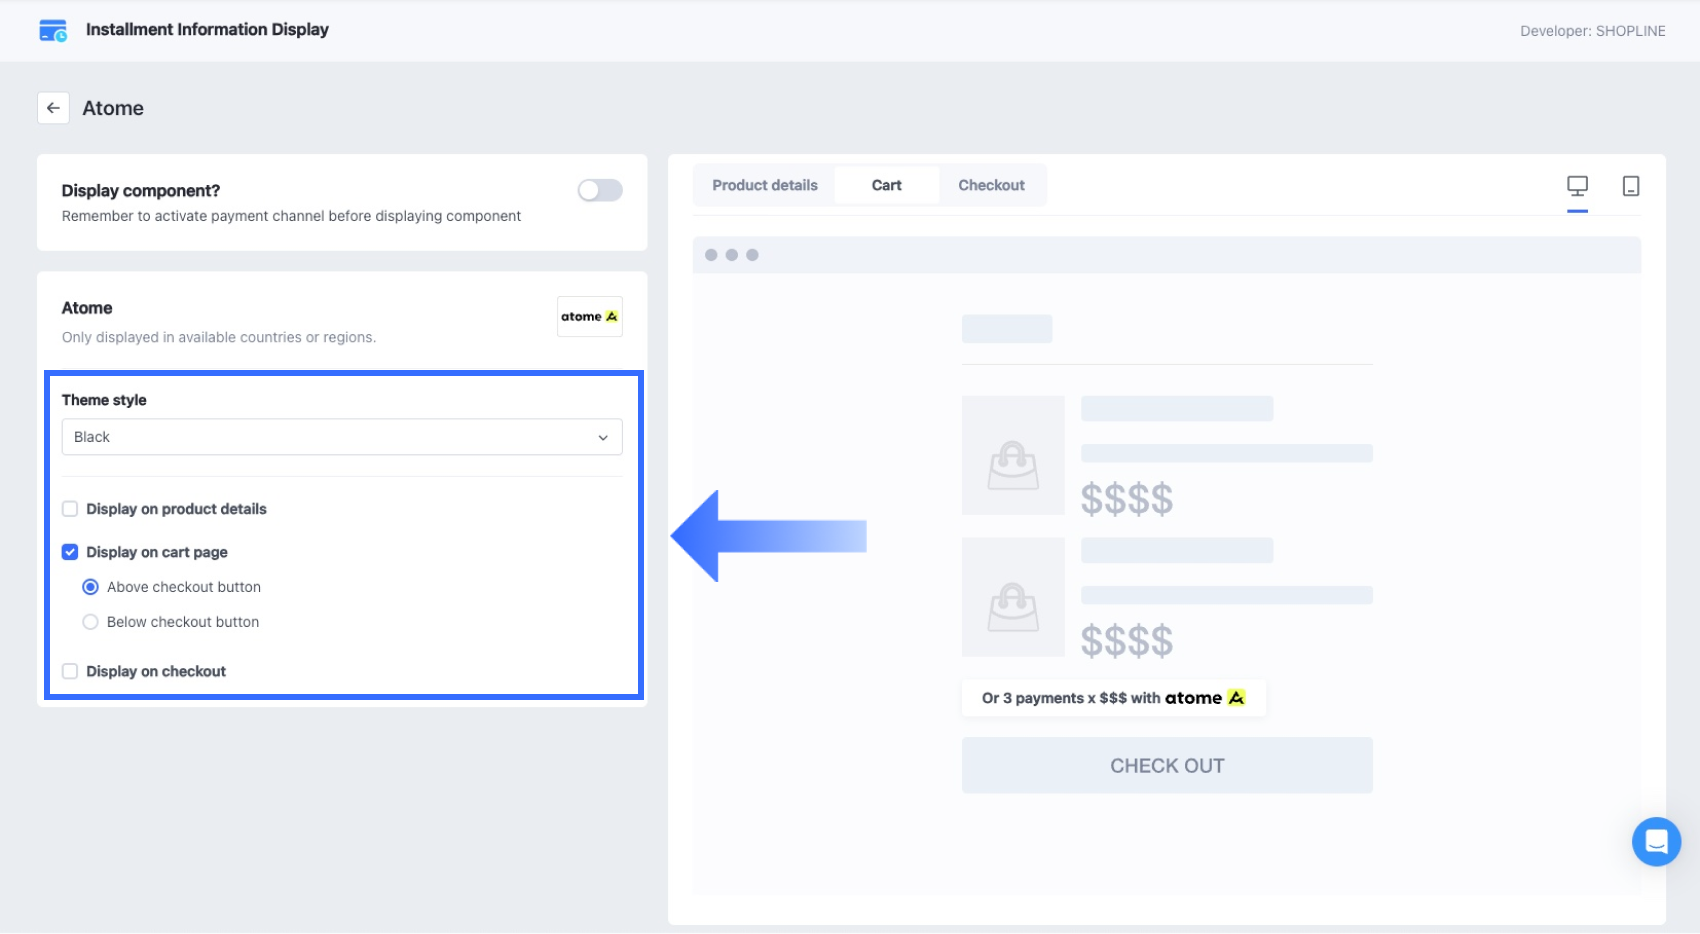Uncheck Display on cart page
This screenshot has width=1700, height=934.
click(x=70, y=552)
